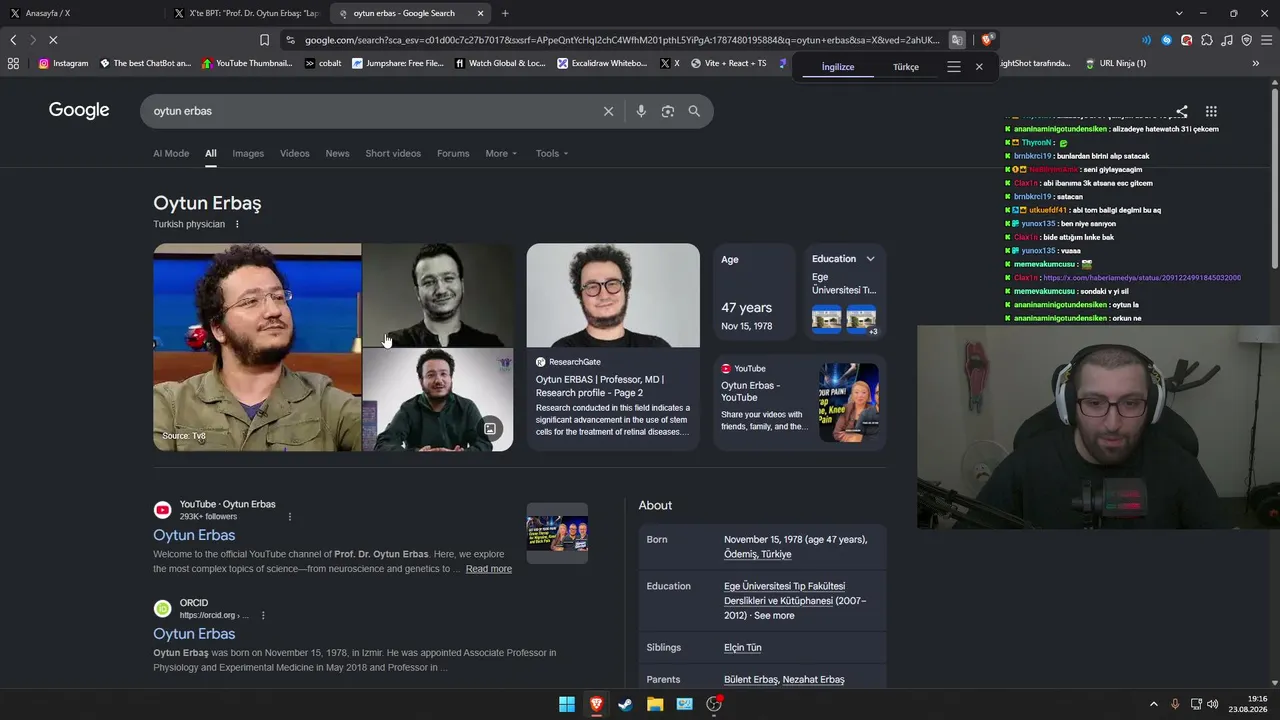The height and width of the screenshot is (720, 1280).
Task: Open the browser extensions puzzle icon
Action: click(1207, 40)
